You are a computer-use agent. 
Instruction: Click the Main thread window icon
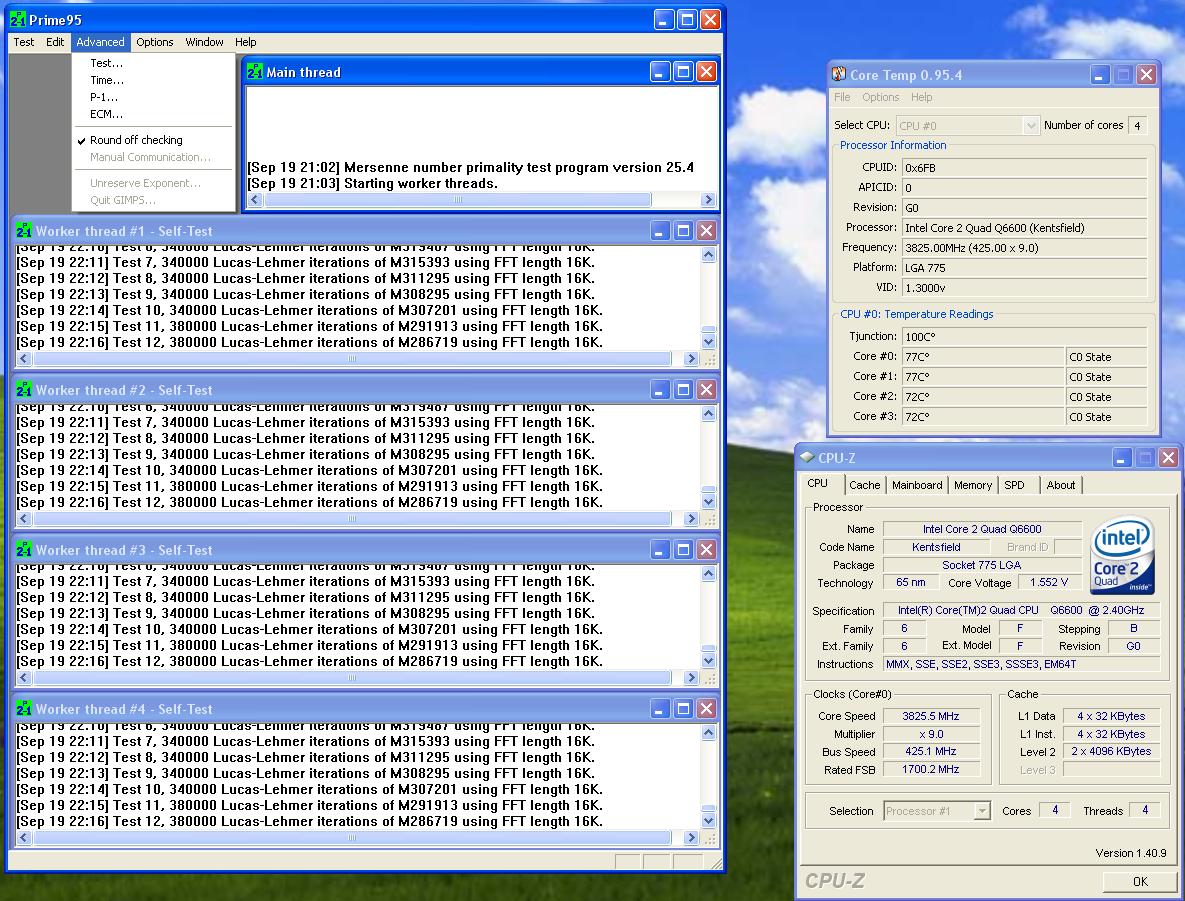click(x=255, y=72)
